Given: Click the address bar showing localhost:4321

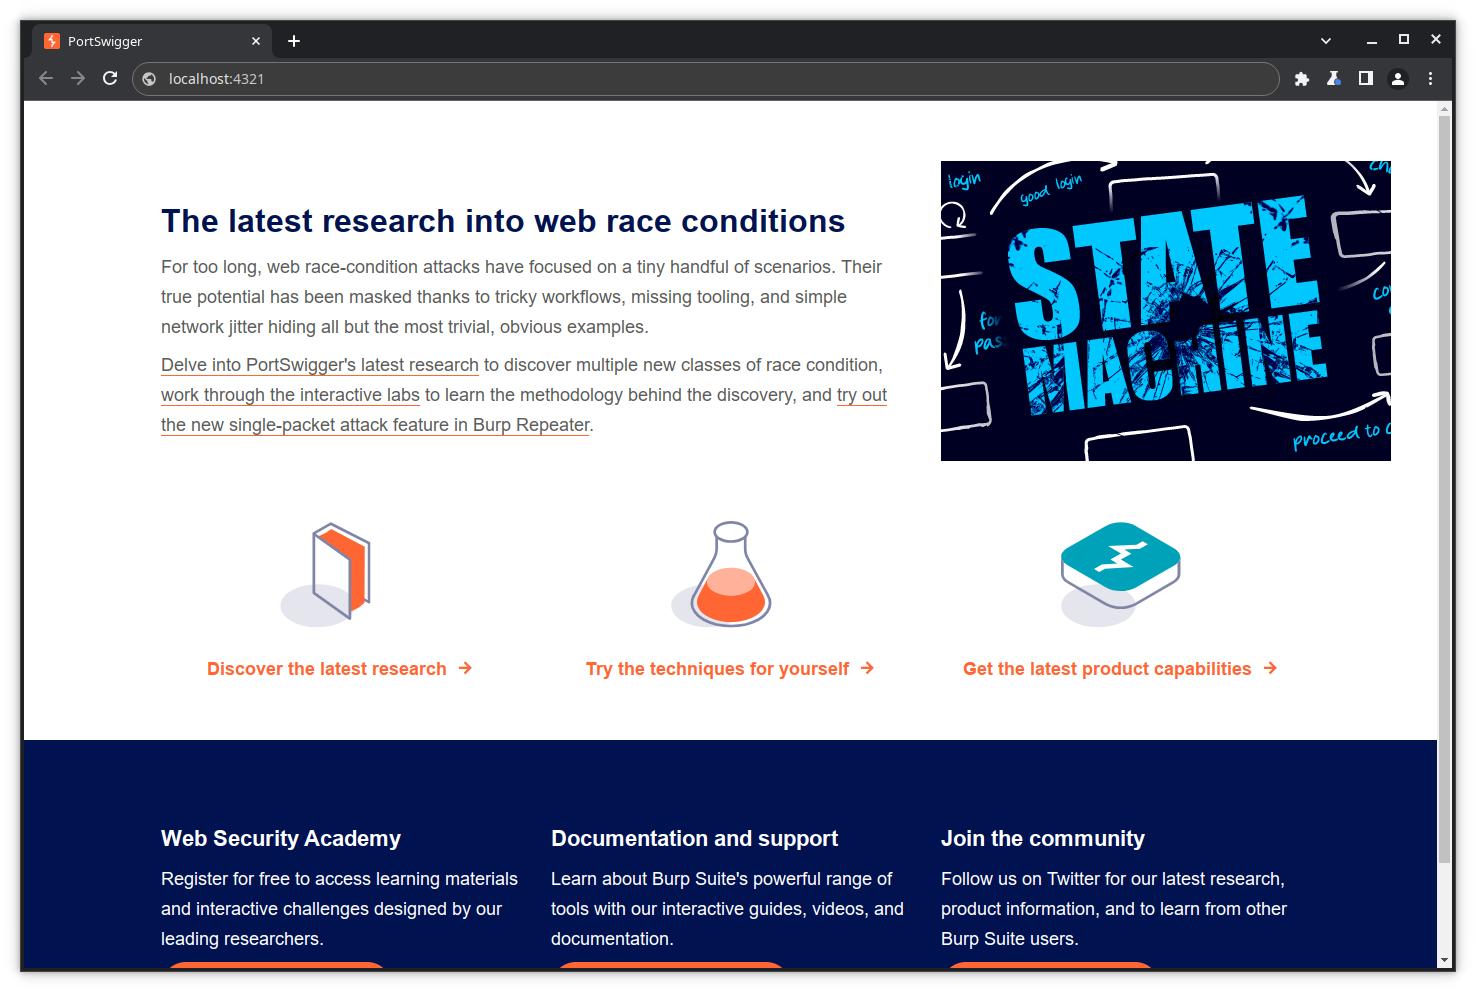Looking at the screenshot, I should (x=700, y=79).
